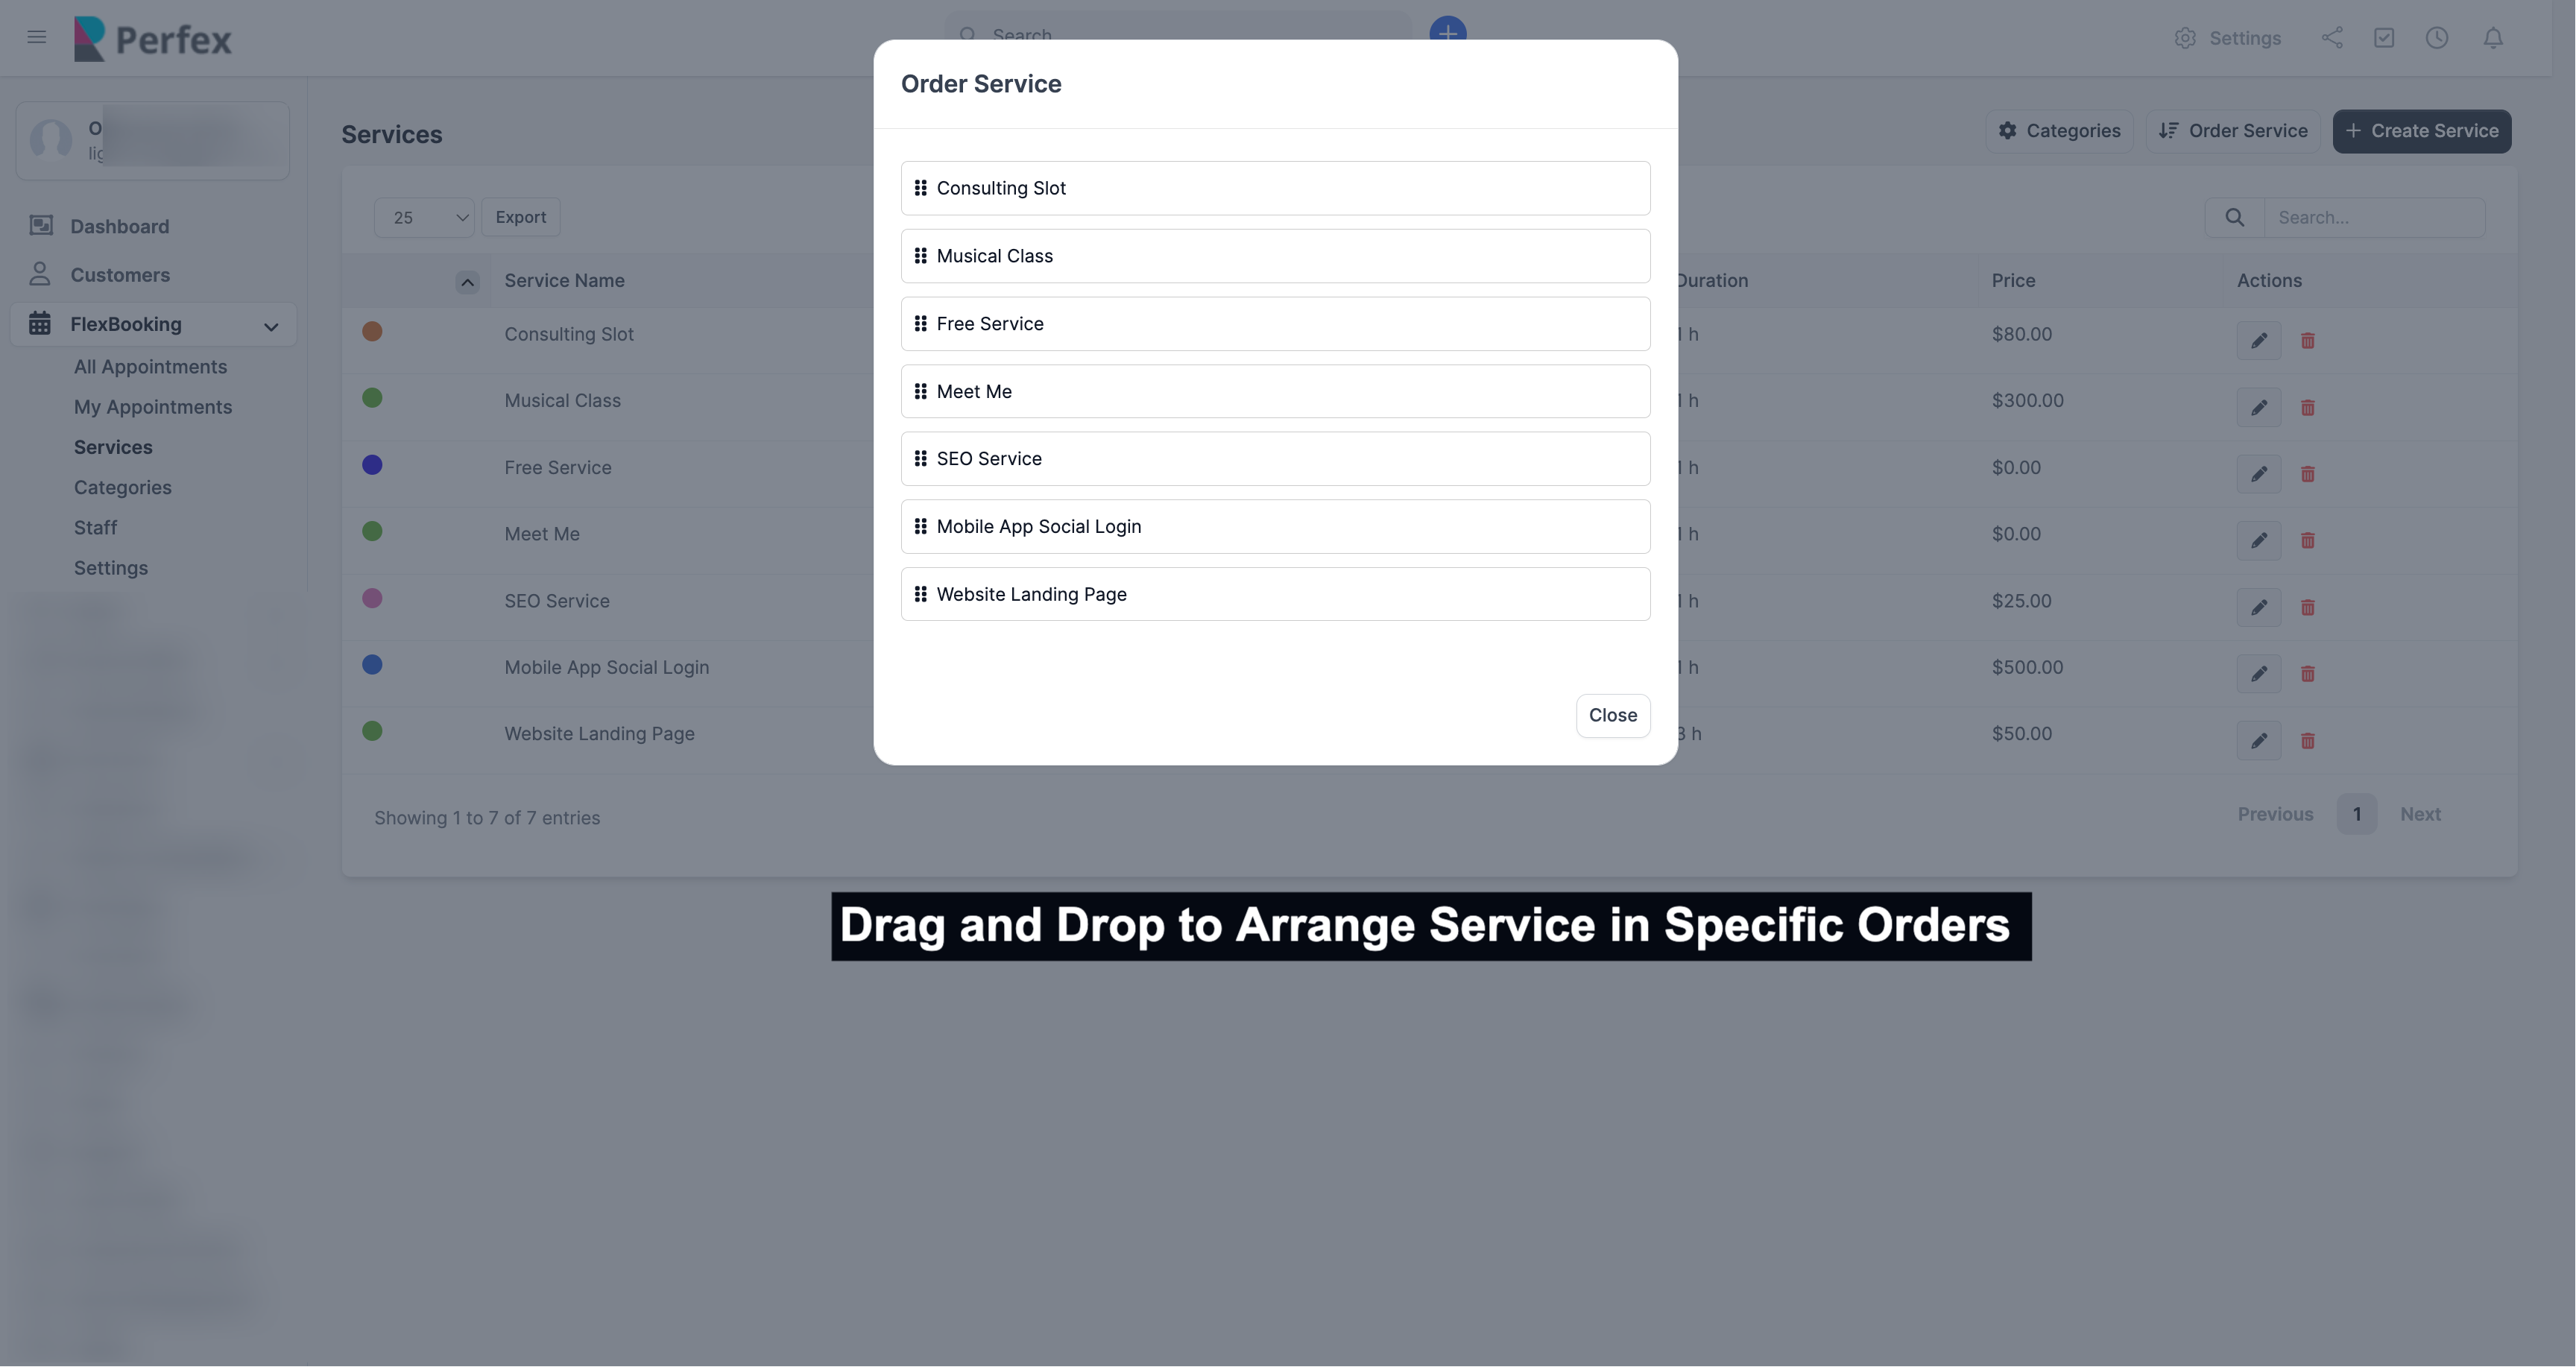
Task: Click the hamburger menu icon
Action: click(x=37, y=38)
